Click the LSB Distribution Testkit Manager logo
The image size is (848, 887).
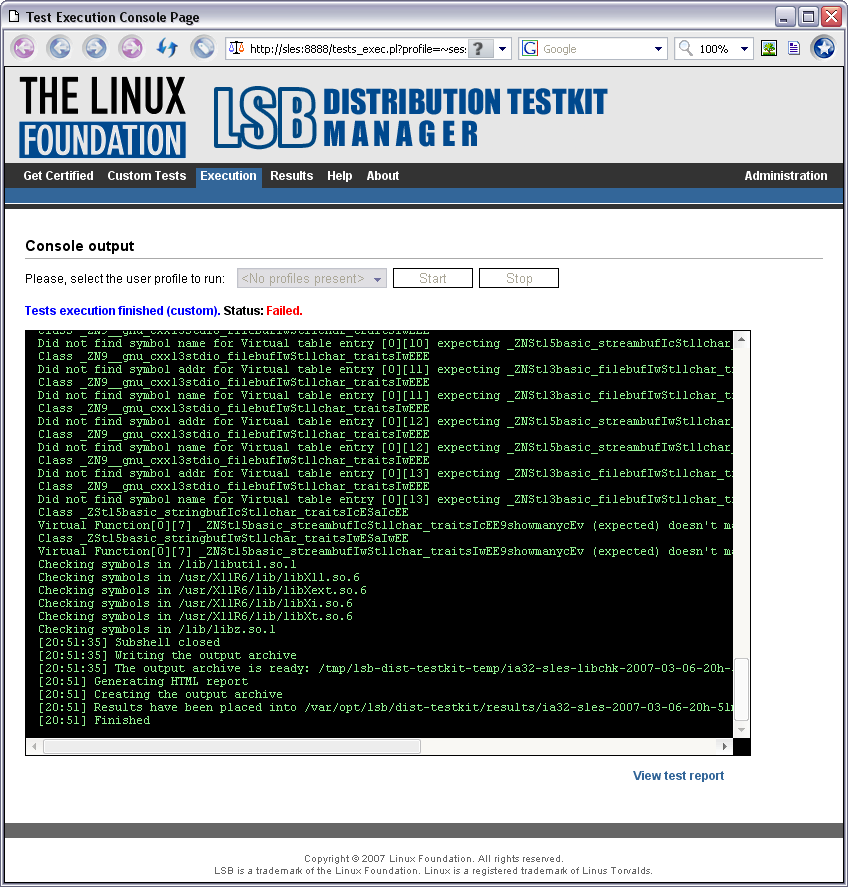tap(410, 117)
